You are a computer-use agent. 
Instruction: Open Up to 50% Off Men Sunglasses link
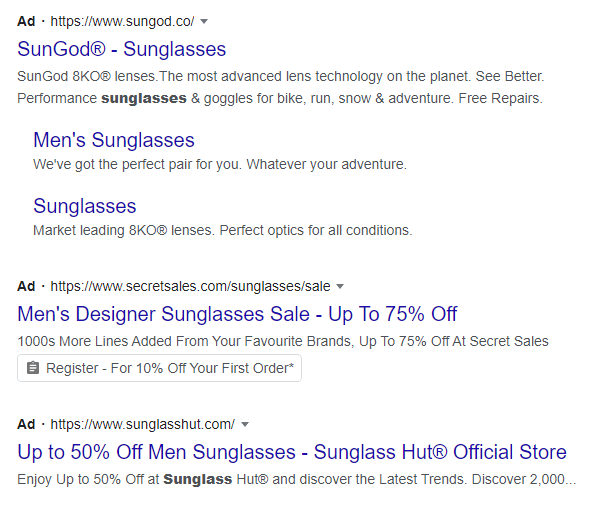[292, 452]
